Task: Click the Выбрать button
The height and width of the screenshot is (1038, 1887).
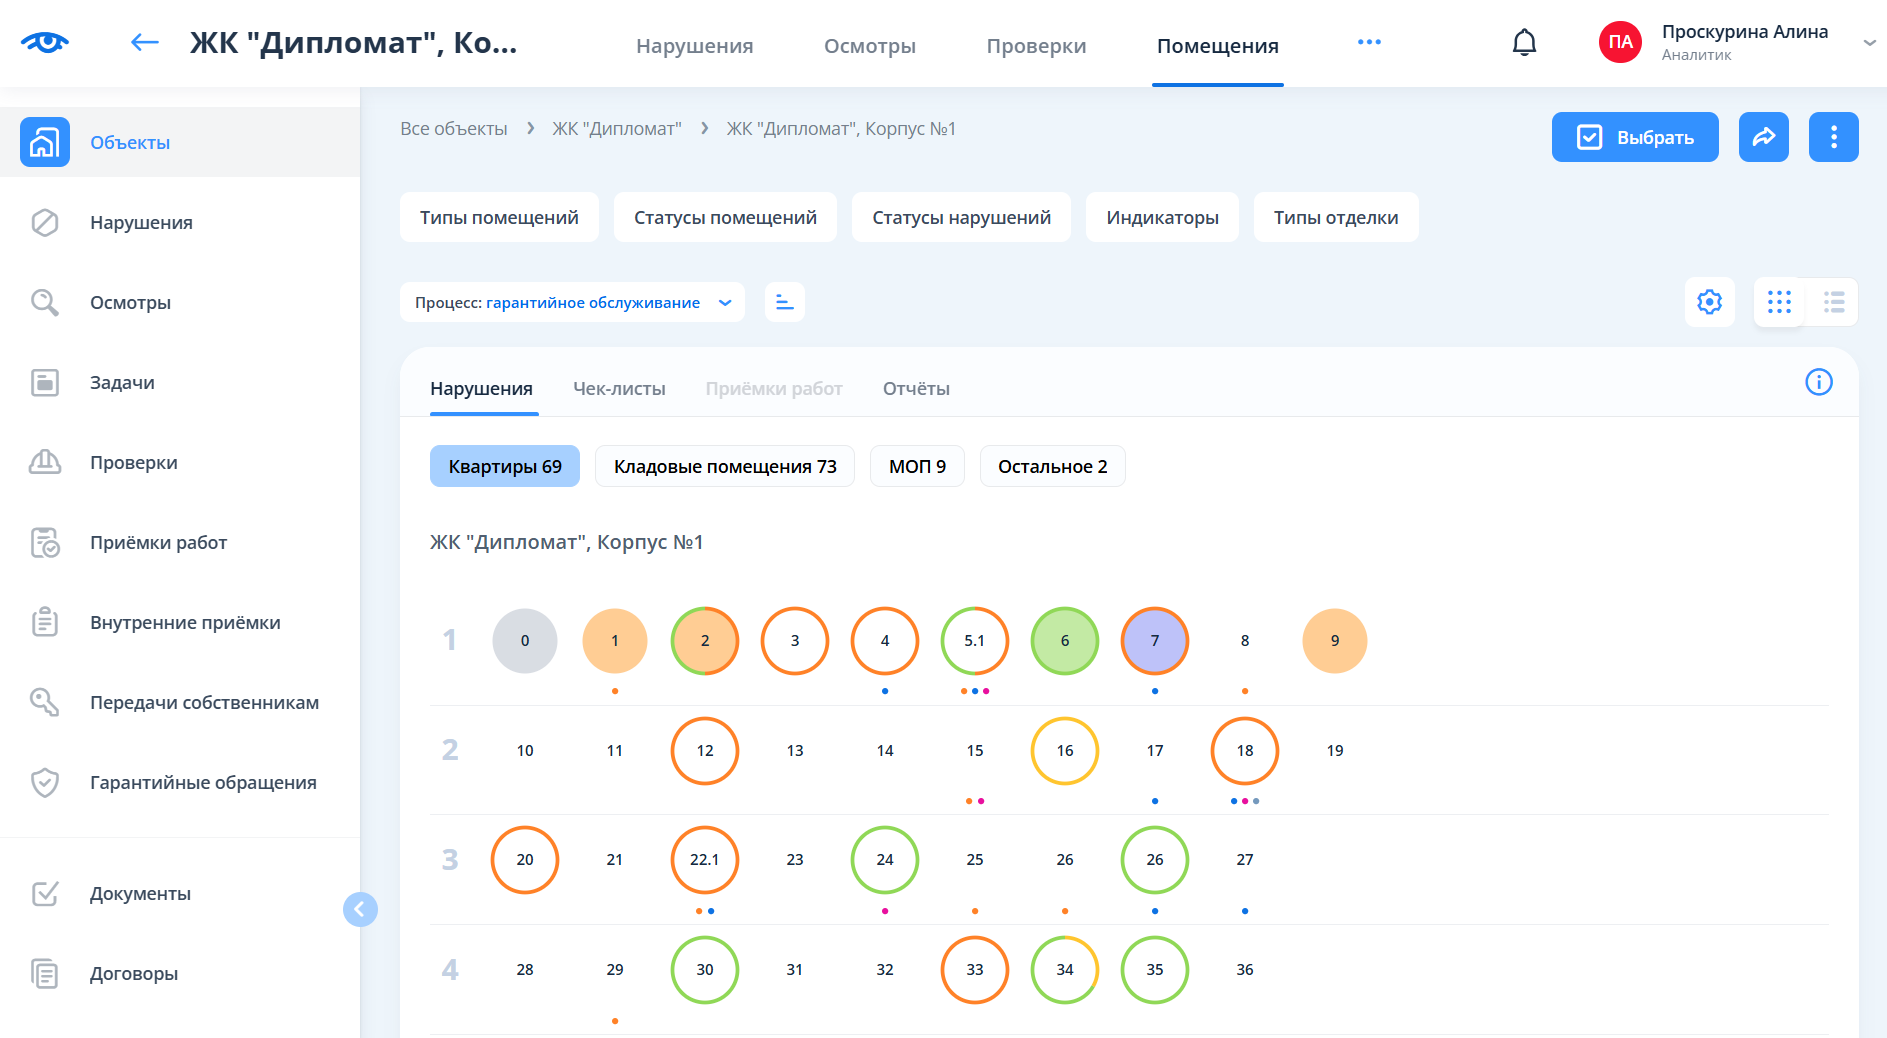Action: coord(1634,137)
